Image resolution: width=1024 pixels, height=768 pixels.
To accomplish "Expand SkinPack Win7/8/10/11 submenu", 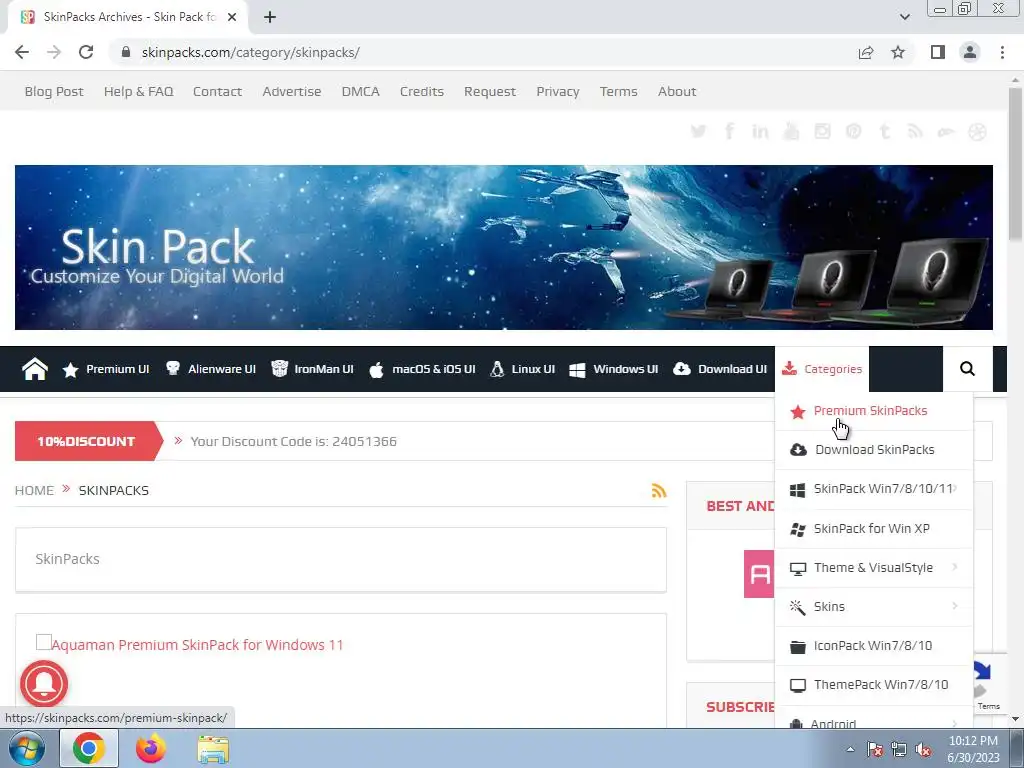I will pyautogui.click(x=874, y=489).
